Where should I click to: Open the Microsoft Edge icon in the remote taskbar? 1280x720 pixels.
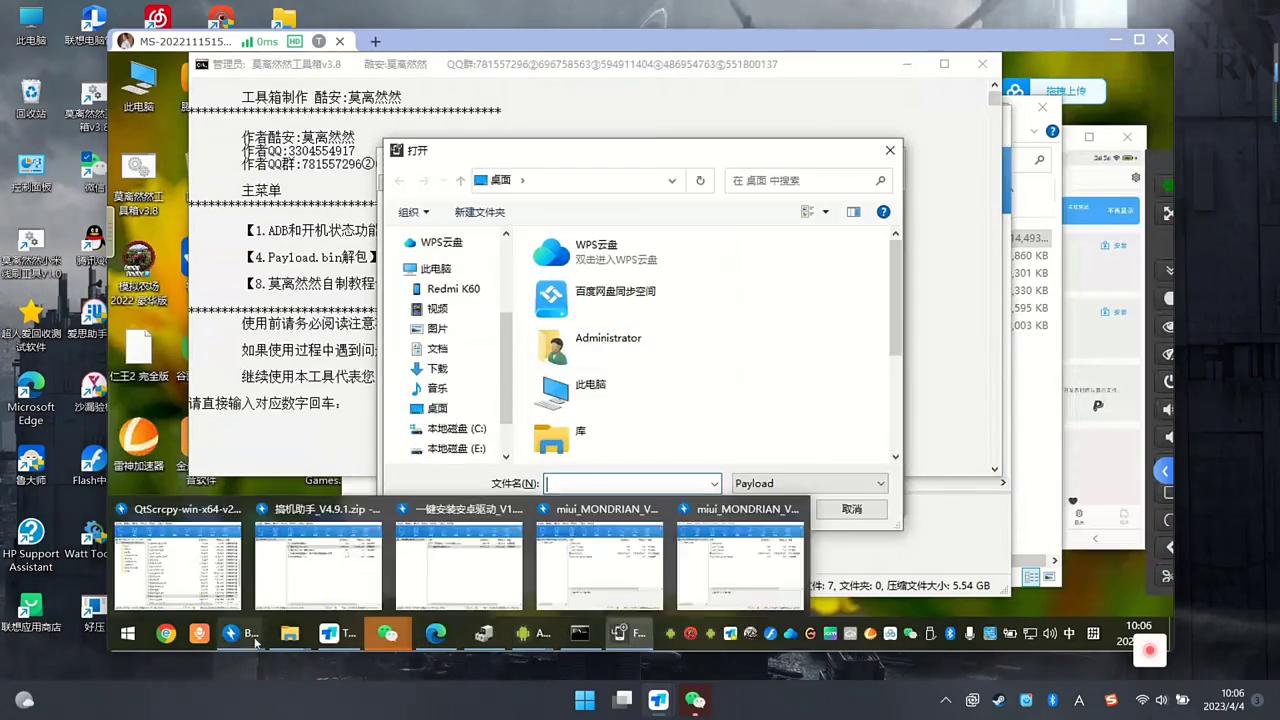[x=436, y=633]
